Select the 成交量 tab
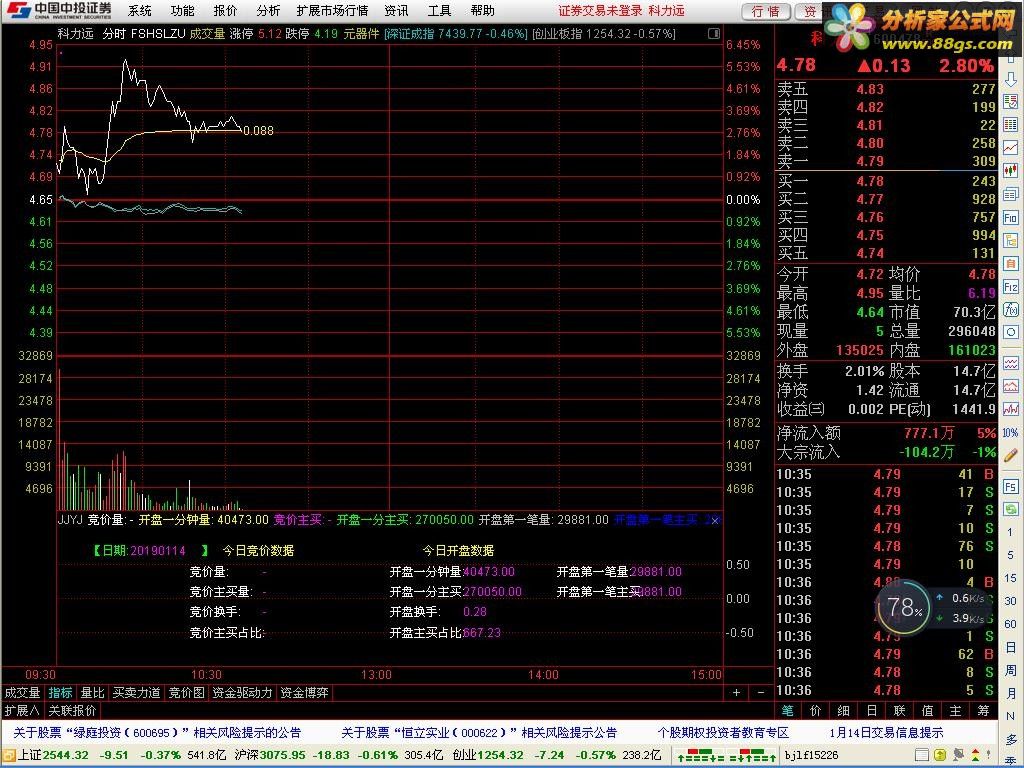The height and width of the screenshot is (768, 1024). click(22, 693)
